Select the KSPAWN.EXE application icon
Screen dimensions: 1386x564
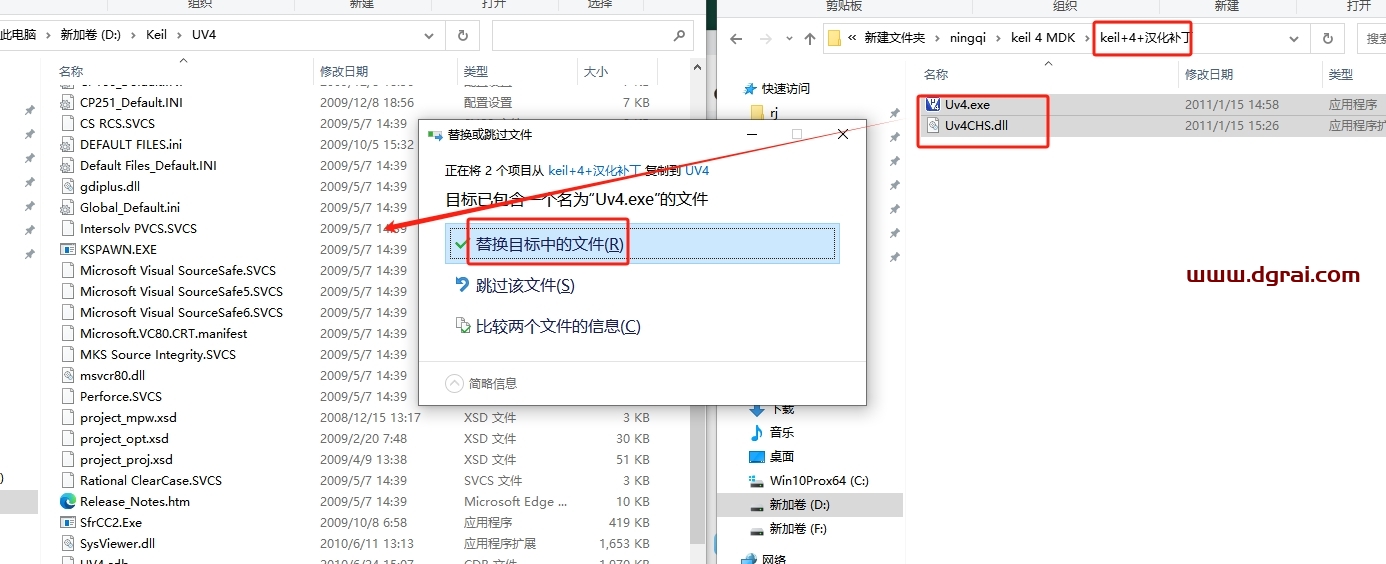[67, 249]
